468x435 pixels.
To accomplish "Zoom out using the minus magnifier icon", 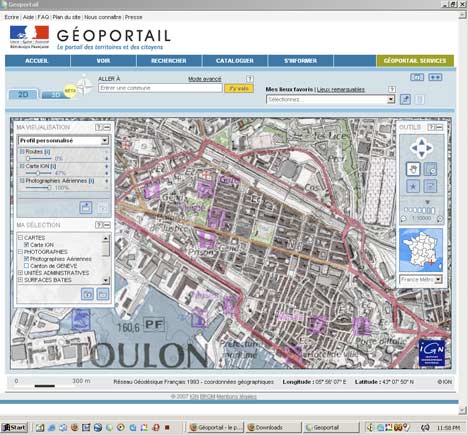I will [404, 219].
